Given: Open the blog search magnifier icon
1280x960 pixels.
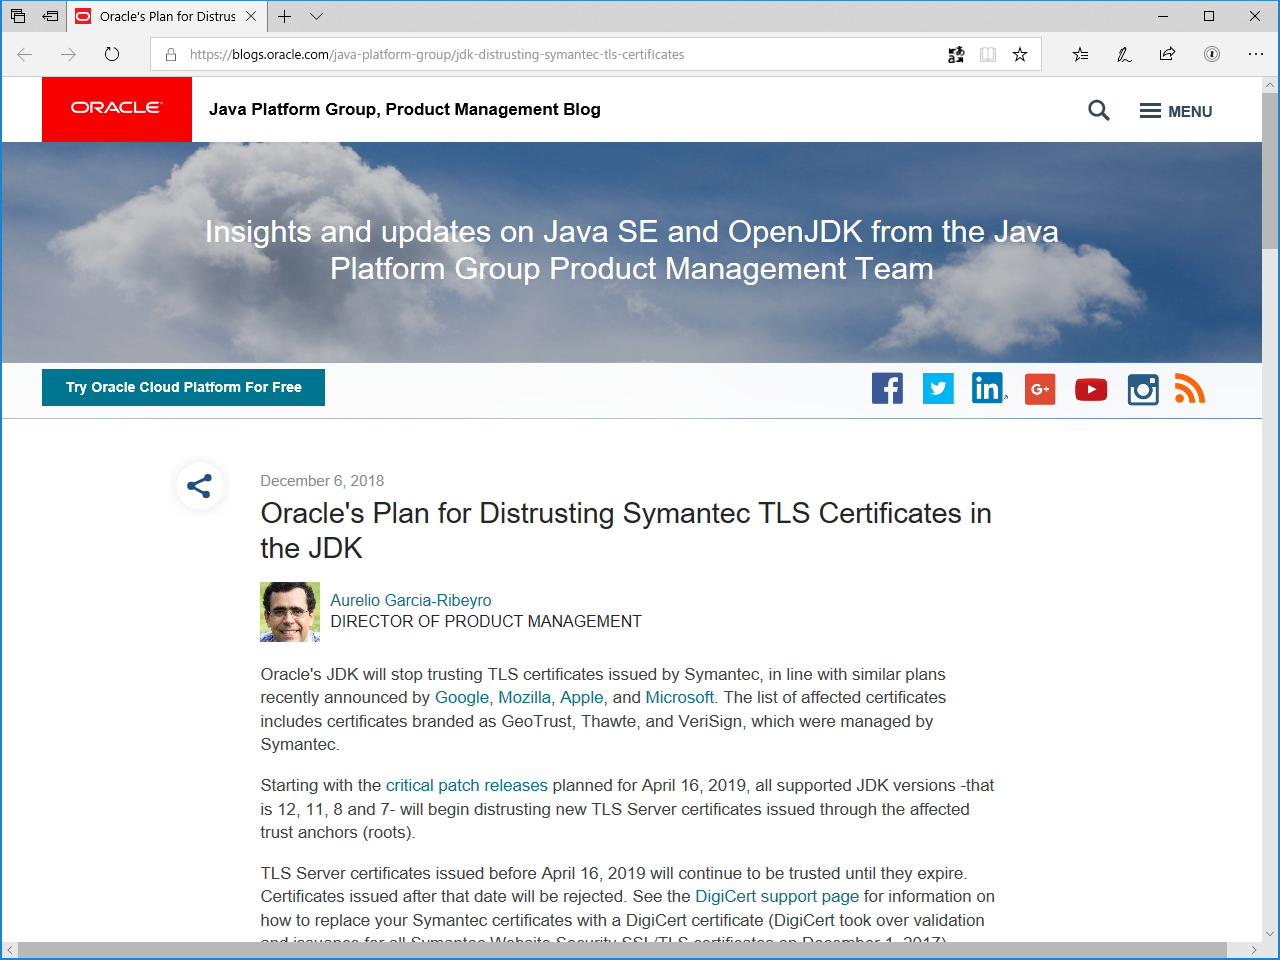Looking at the screenshot, I should pyautogui.click(x=1098, y=110).
